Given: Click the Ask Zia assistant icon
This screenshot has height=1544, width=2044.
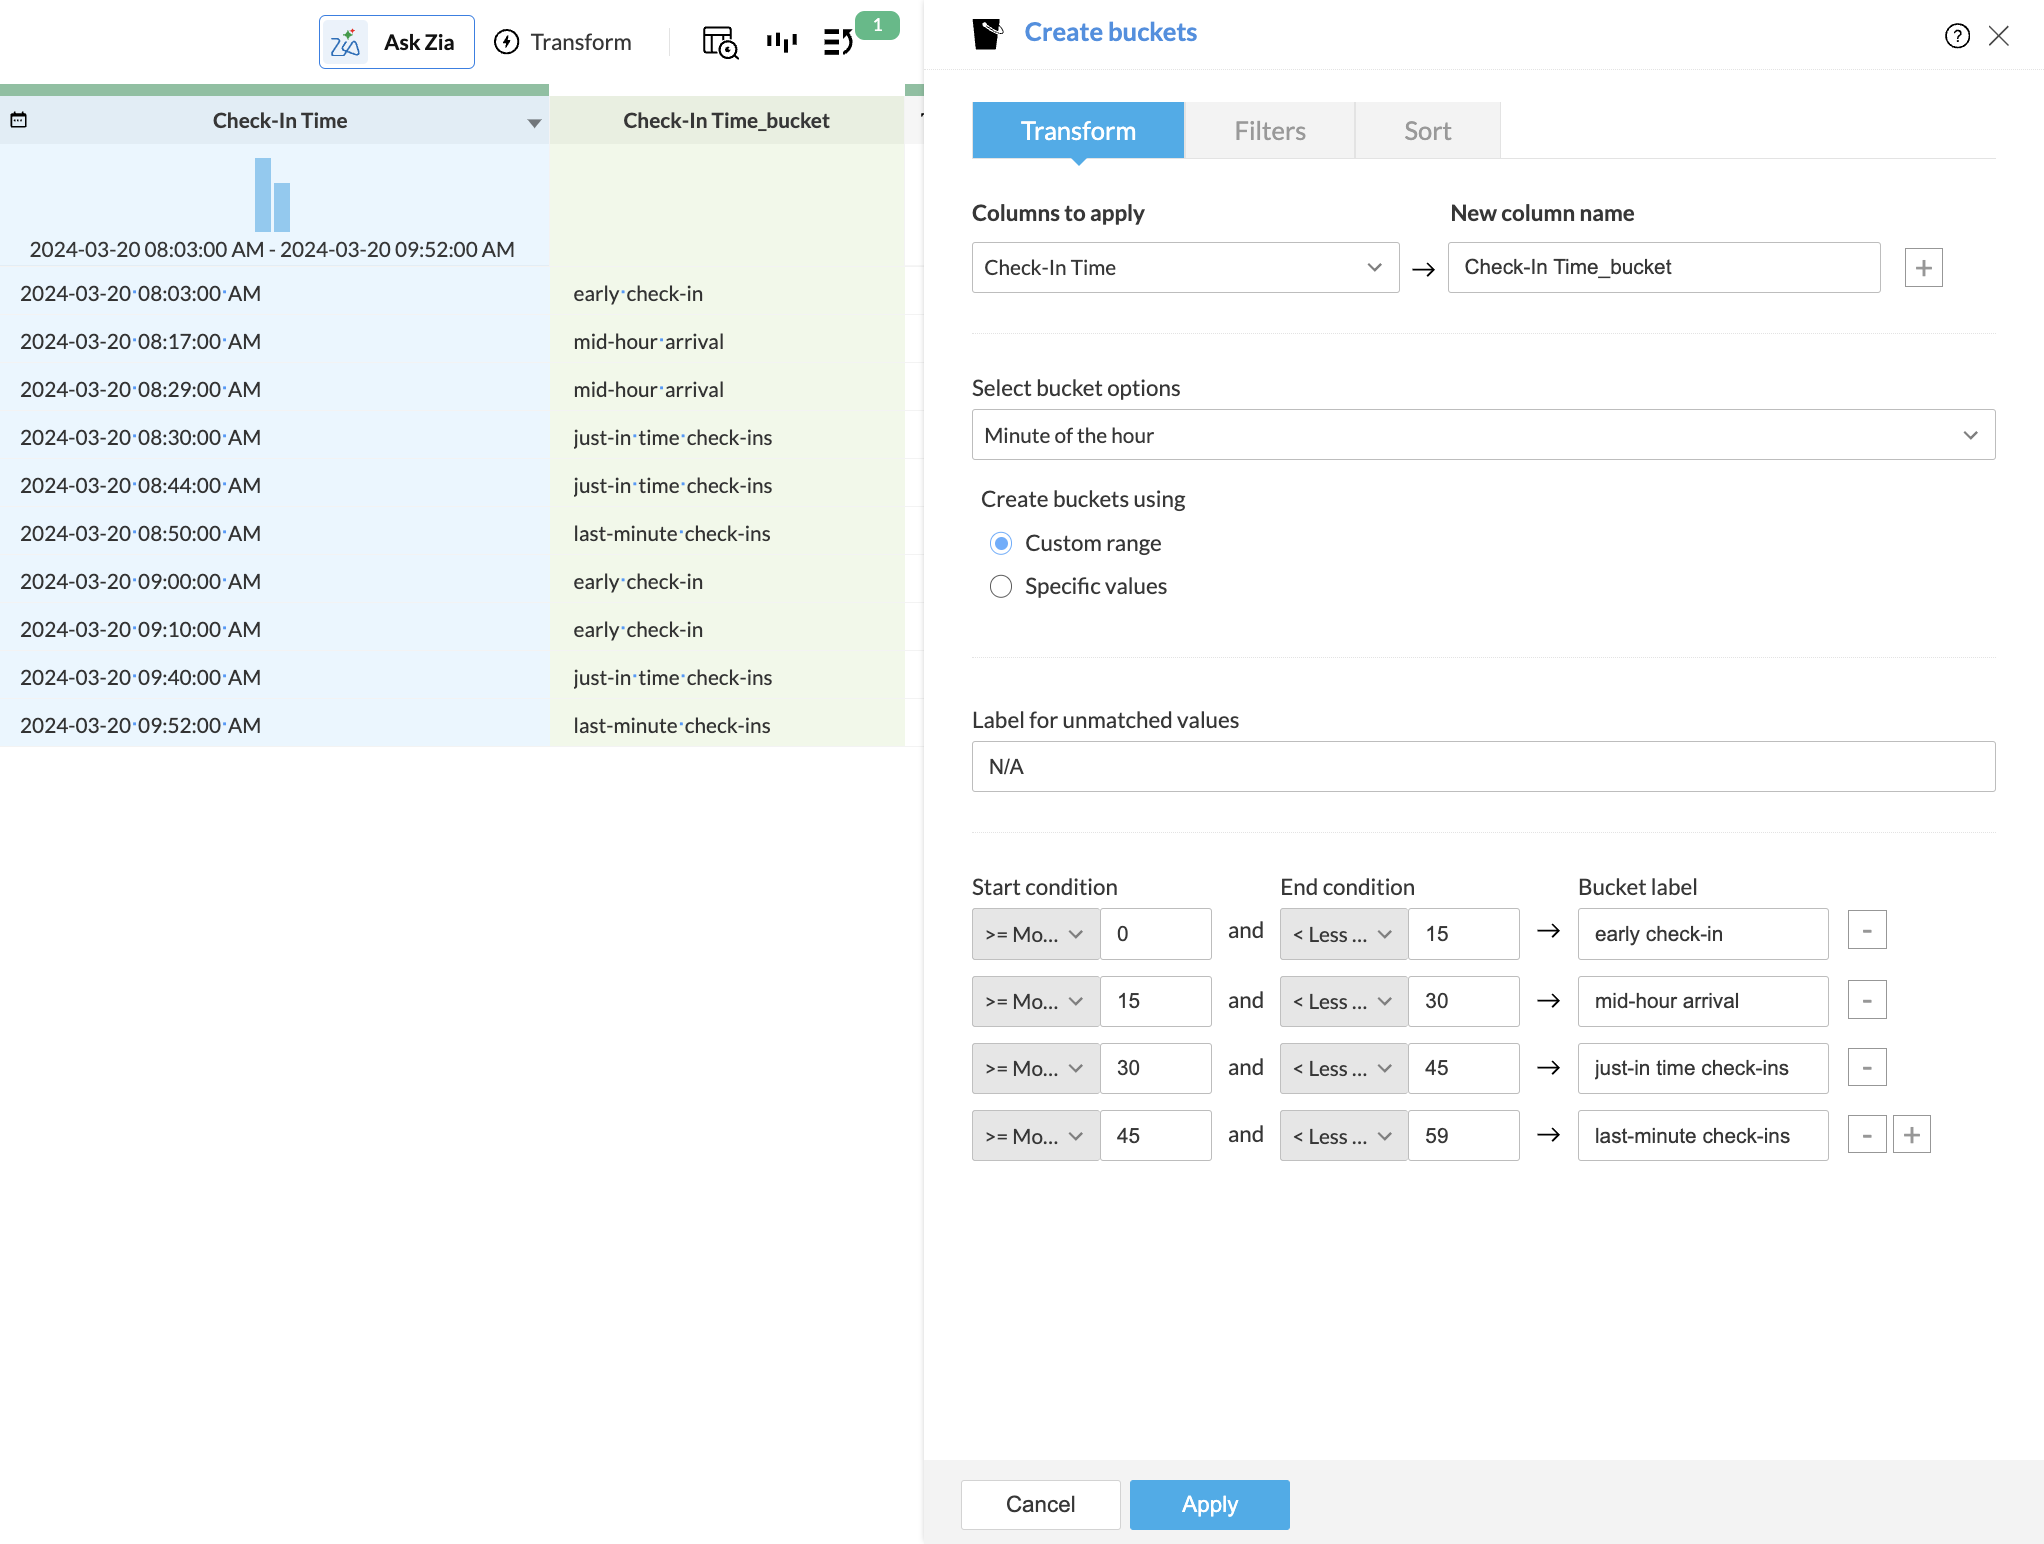Looking at the screenshot, I should 346,42.
